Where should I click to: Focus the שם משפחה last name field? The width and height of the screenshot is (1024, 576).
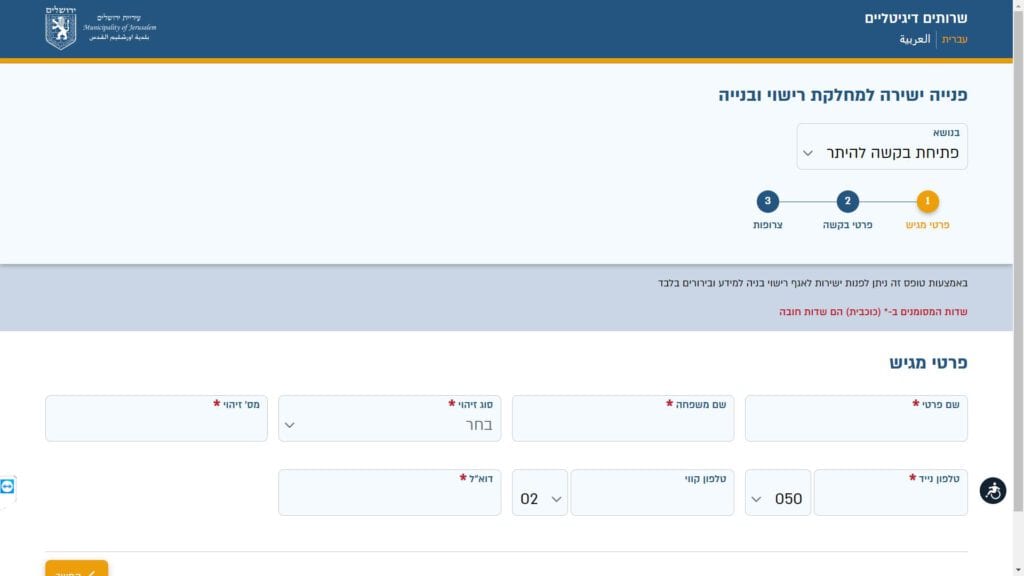coord(623,418)
